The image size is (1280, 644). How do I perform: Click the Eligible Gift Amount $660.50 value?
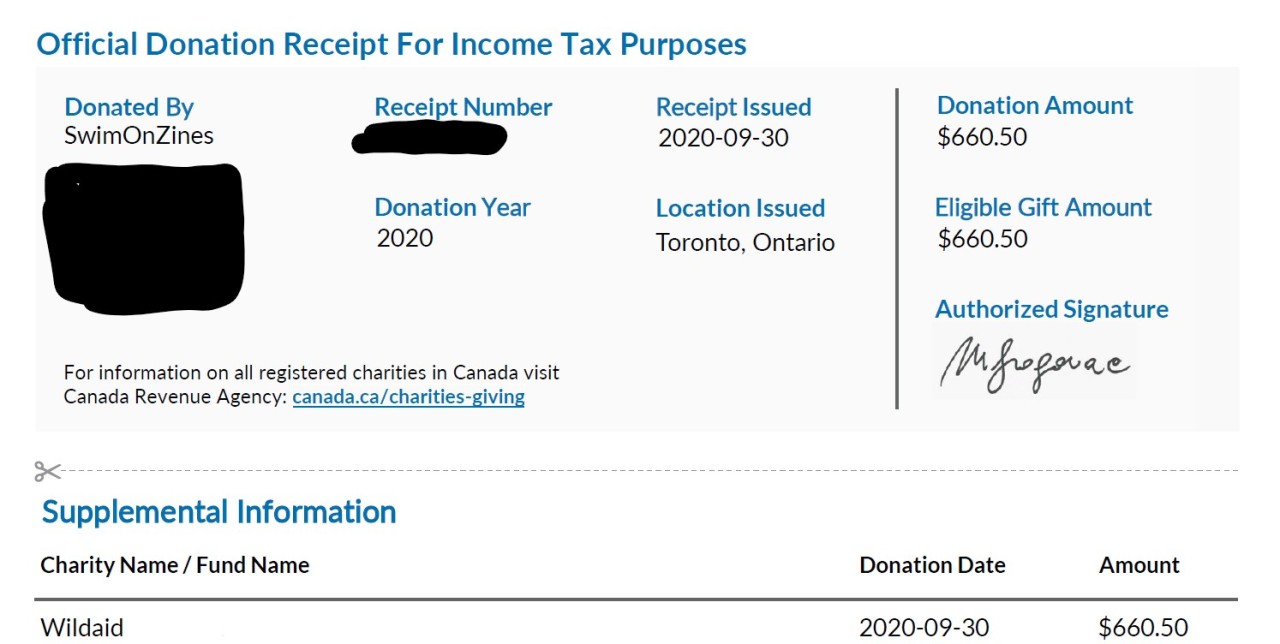coord(983,239)
